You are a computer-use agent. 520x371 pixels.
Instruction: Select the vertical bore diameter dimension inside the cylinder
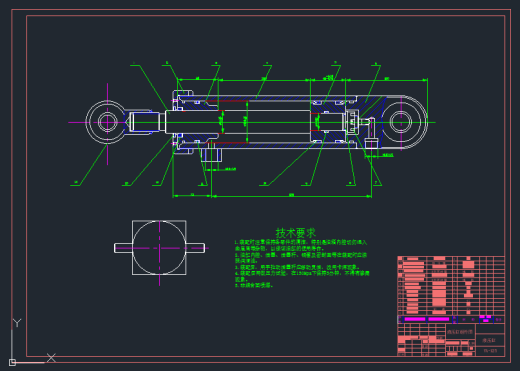coord(247,122)
